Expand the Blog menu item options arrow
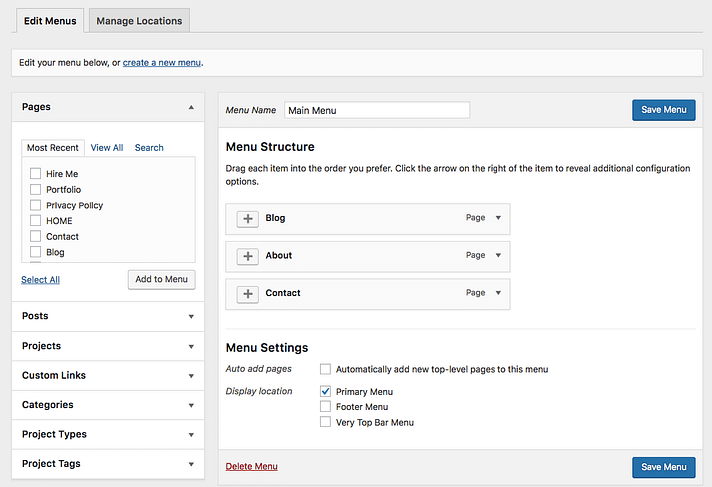This screenshot has height=487, width=712. (x=498, y=217)
